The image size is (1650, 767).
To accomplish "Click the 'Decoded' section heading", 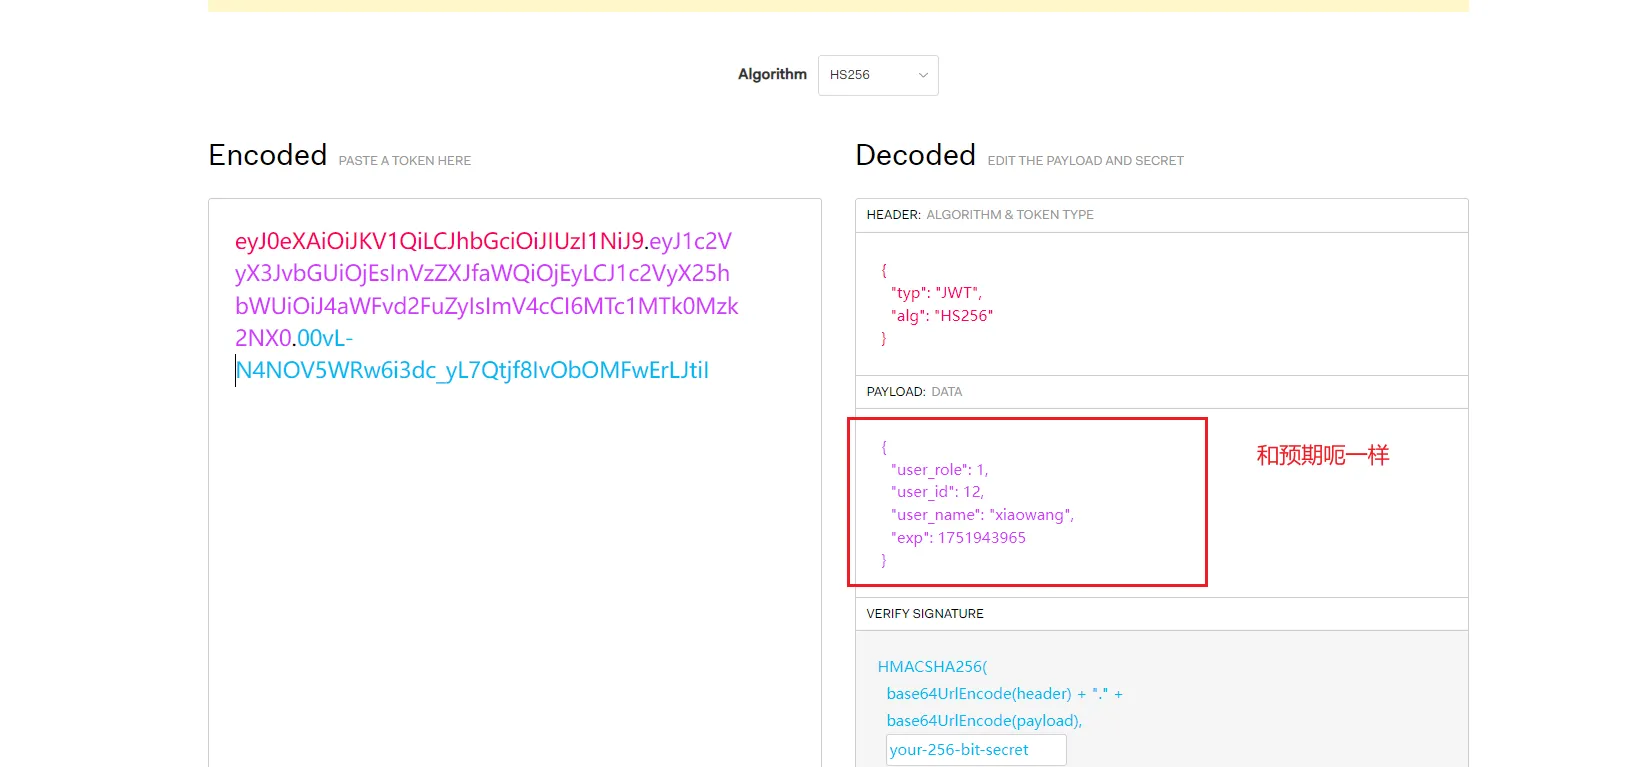I will pyautogui.click(x=915, y=156).
